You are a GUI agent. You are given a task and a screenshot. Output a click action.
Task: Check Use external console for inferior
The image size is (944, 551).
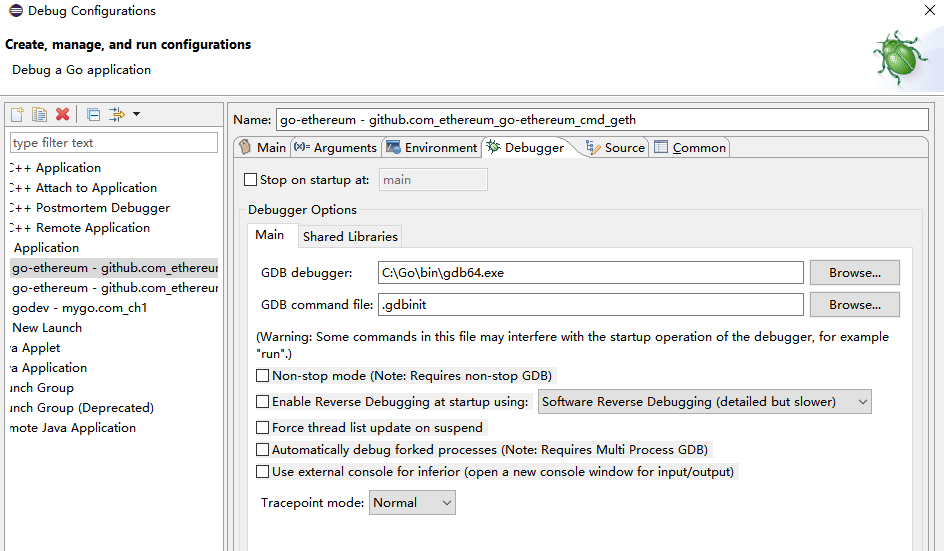263,472
